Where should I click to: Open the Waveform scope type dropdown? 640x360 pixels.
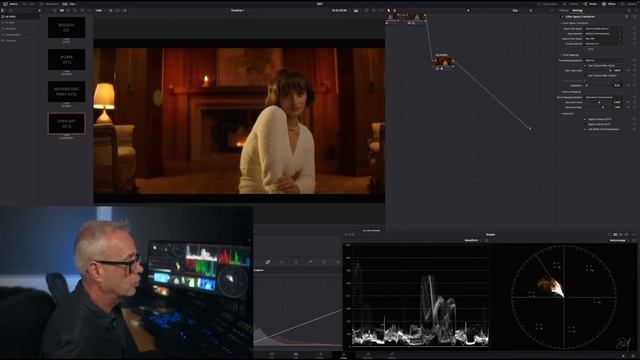tap(474, 240)
